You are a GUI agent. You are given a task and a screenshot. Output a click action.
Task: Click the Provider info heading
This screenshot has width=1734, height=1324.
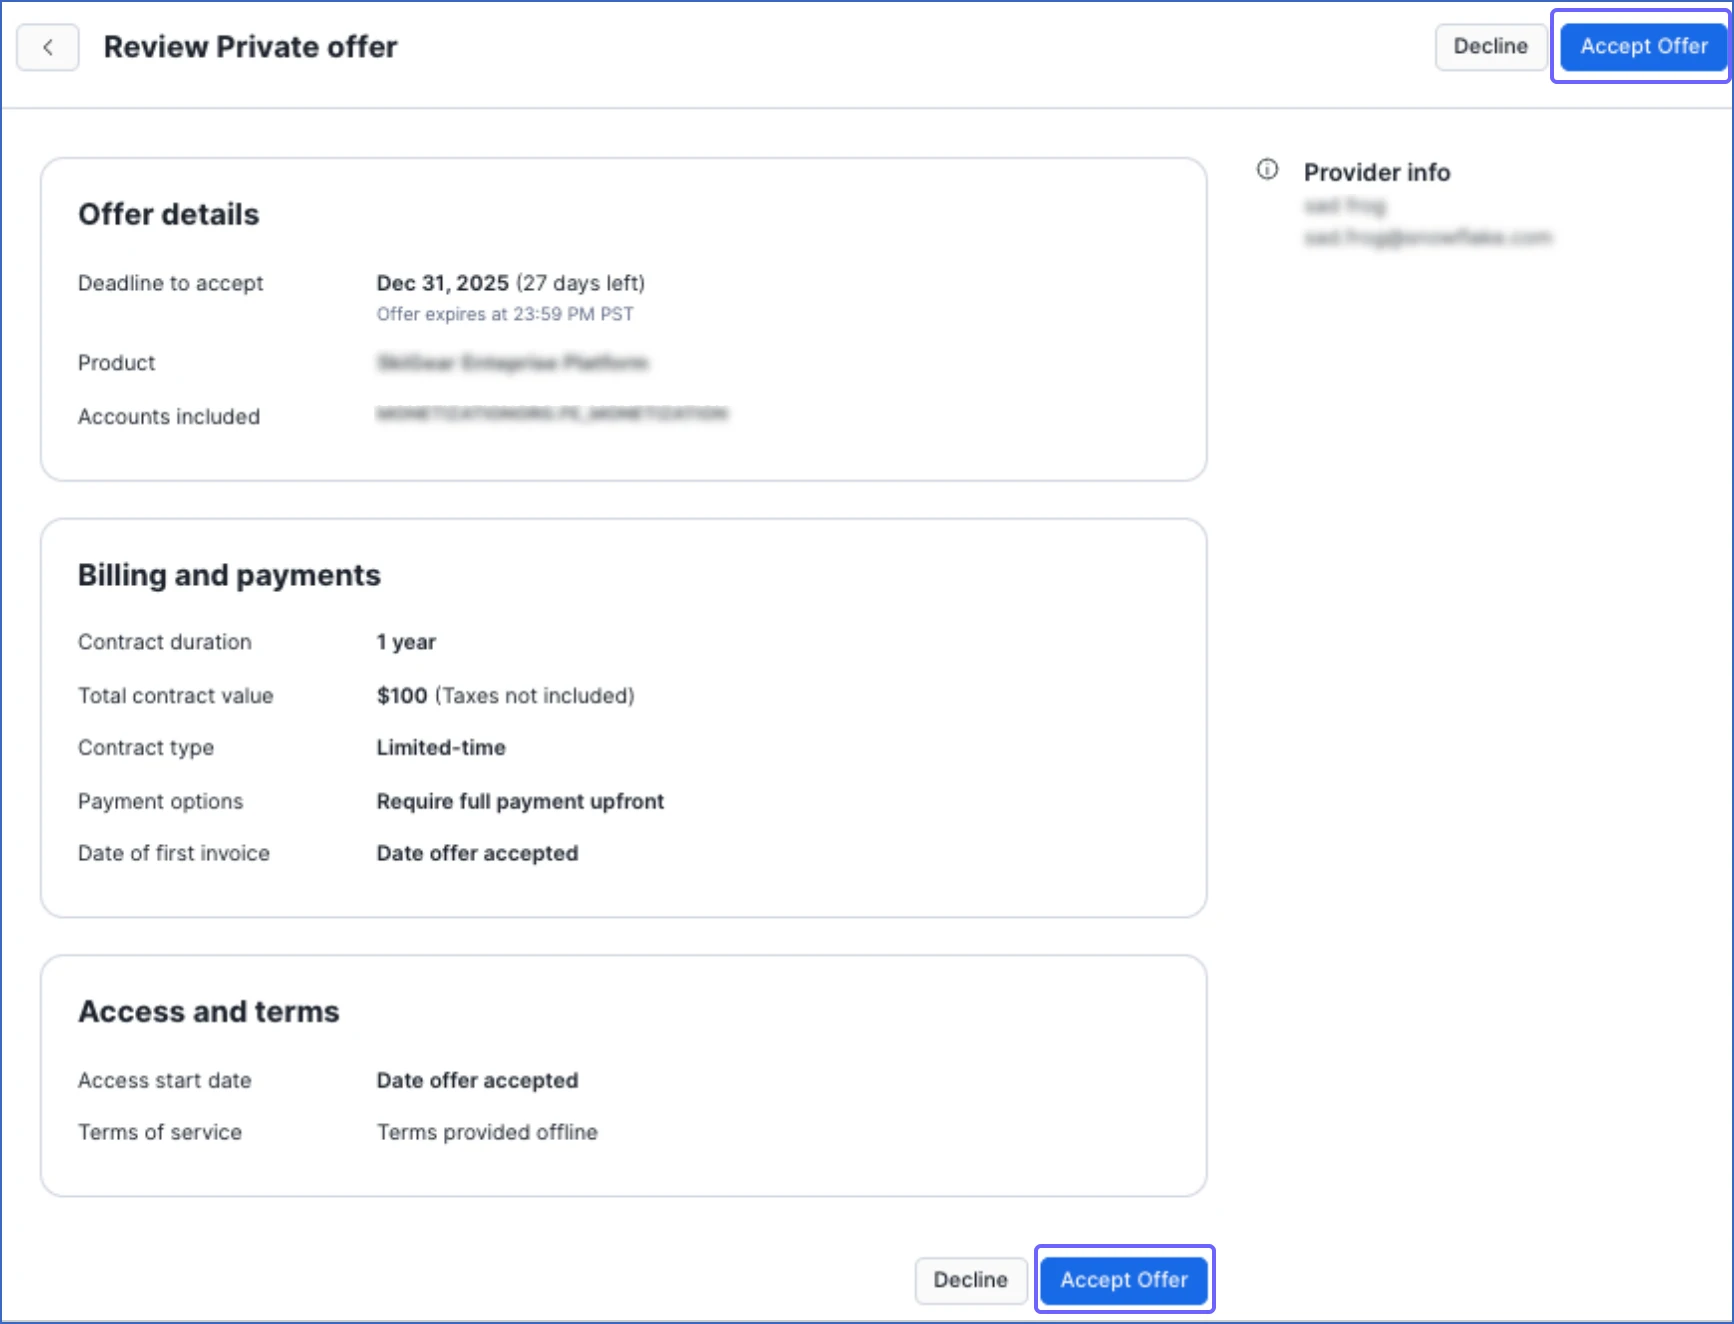pyautogui.click(x=1376, y=172)
